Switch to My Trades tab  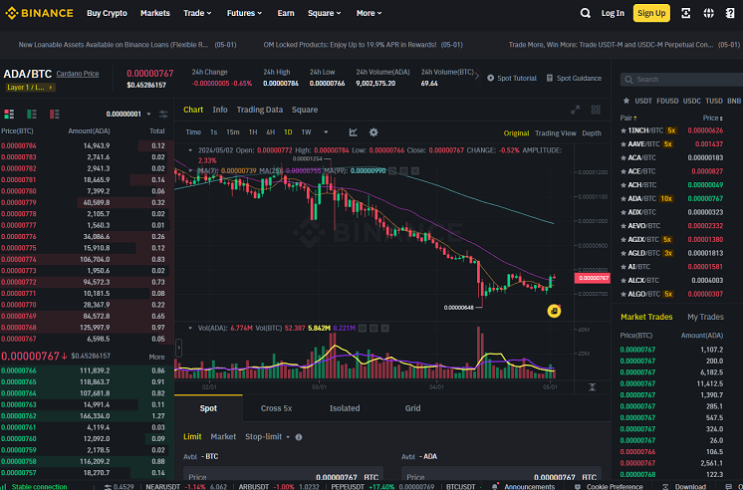coord(706,317)
